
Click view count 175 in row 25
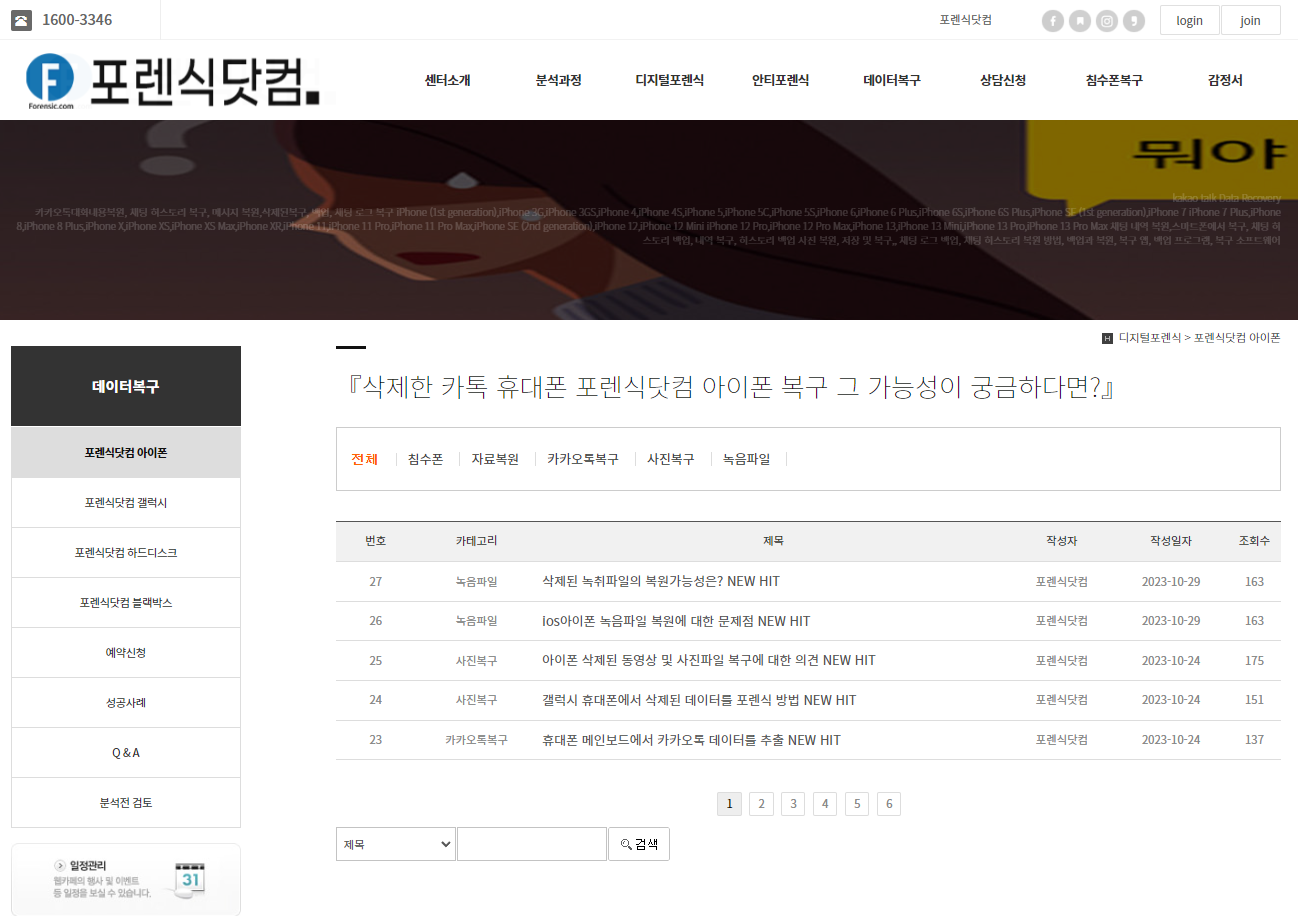tap(1254, 660)
